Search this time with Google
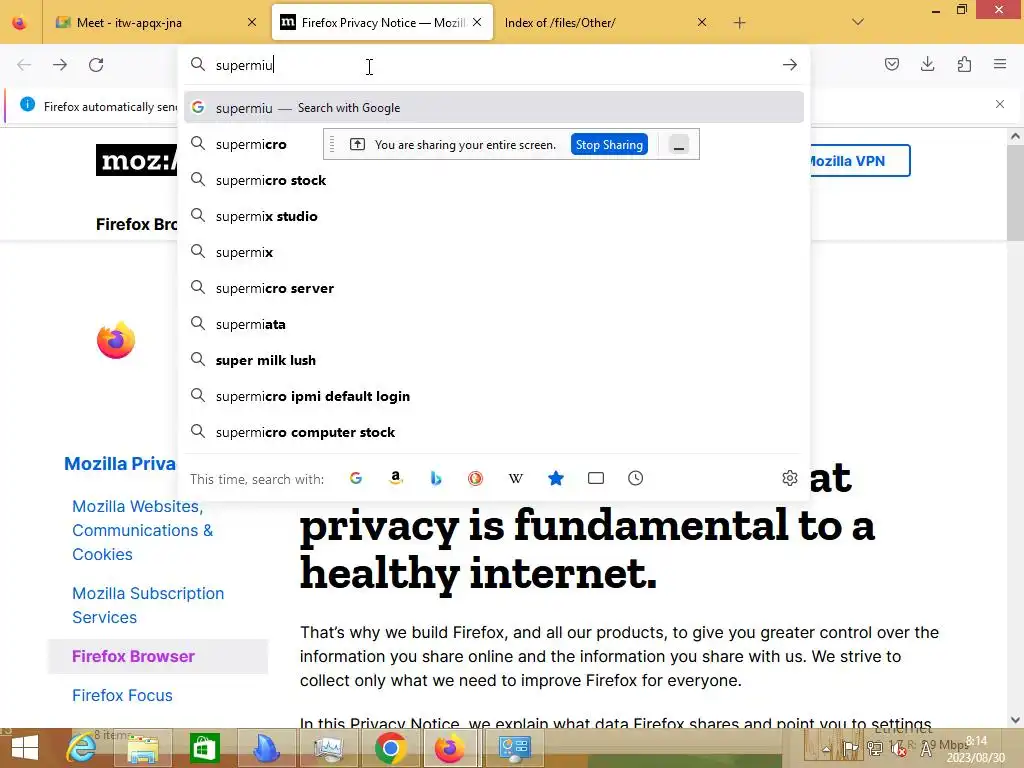 click(356, 479)
